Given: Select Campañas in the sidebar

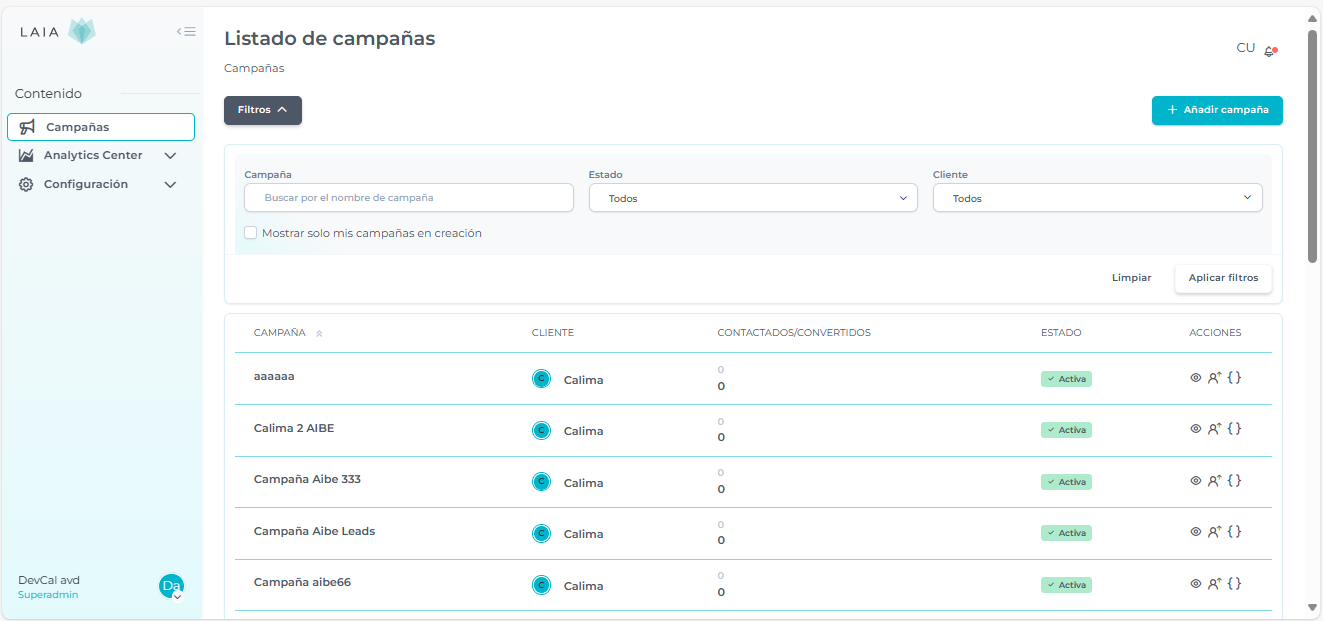Looking at the screenshot, I should coord(101,127).
